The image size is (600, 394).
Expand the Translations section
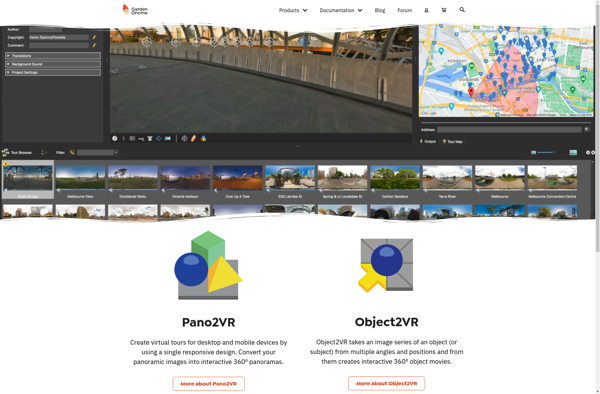click(53, 56)
